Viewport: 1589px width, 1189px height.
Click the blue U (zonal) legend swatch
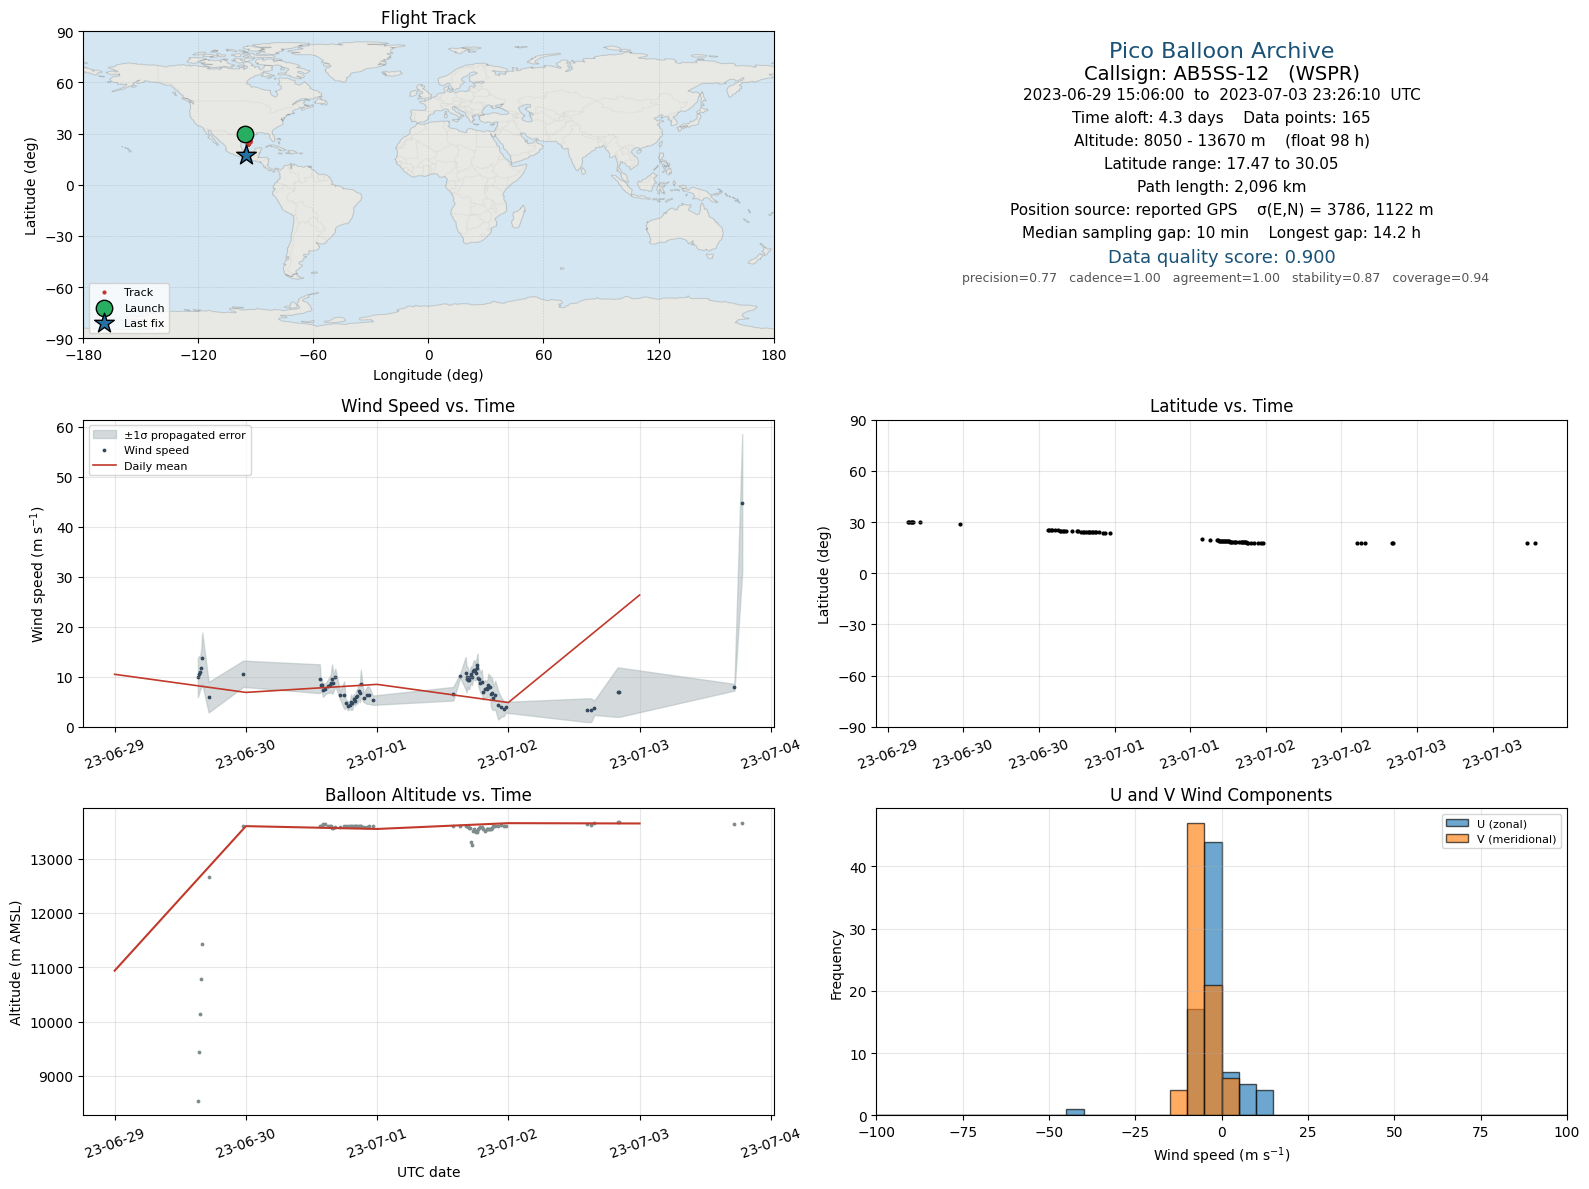[x=1457, y=824]
